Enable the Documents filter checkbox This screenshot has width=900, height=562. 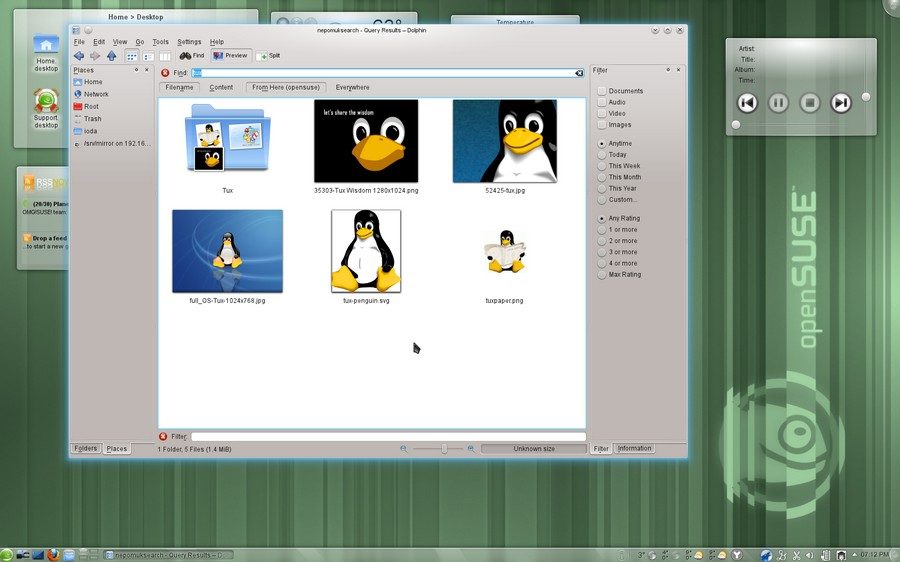point(602,91)
